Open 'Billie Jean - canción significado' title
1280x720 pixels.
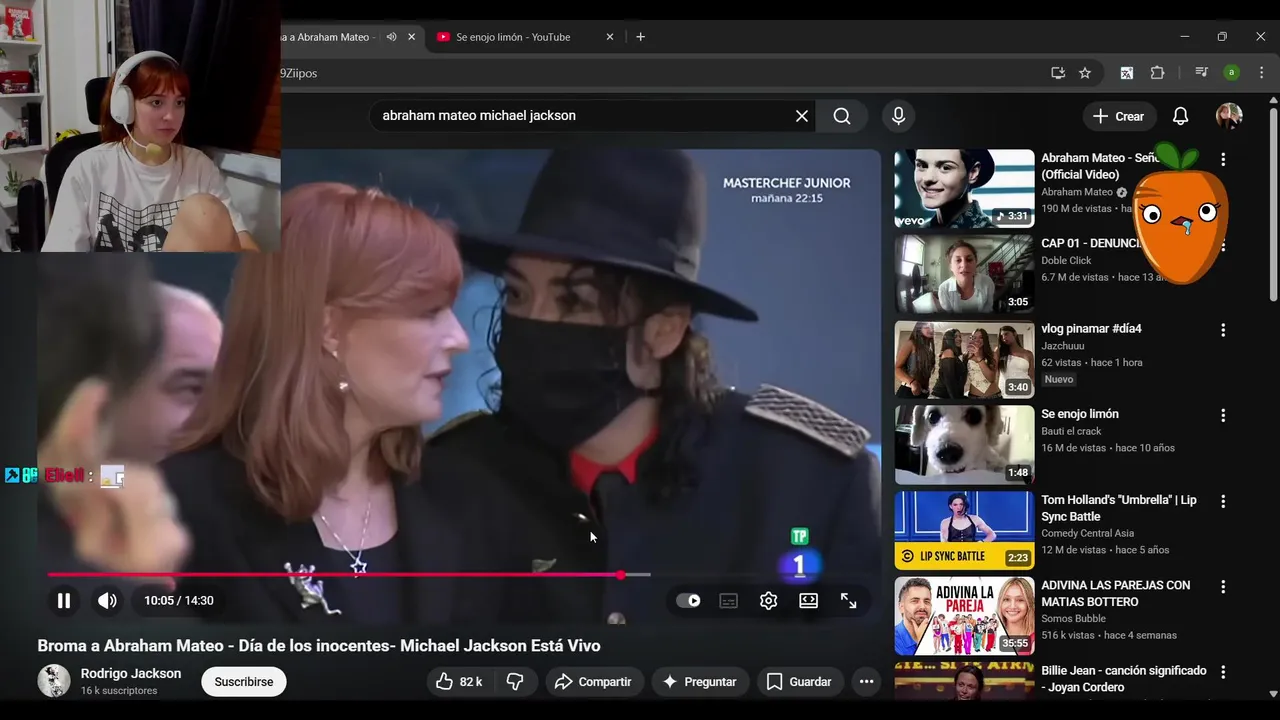pyautogui.click(x=1123, y=679)
